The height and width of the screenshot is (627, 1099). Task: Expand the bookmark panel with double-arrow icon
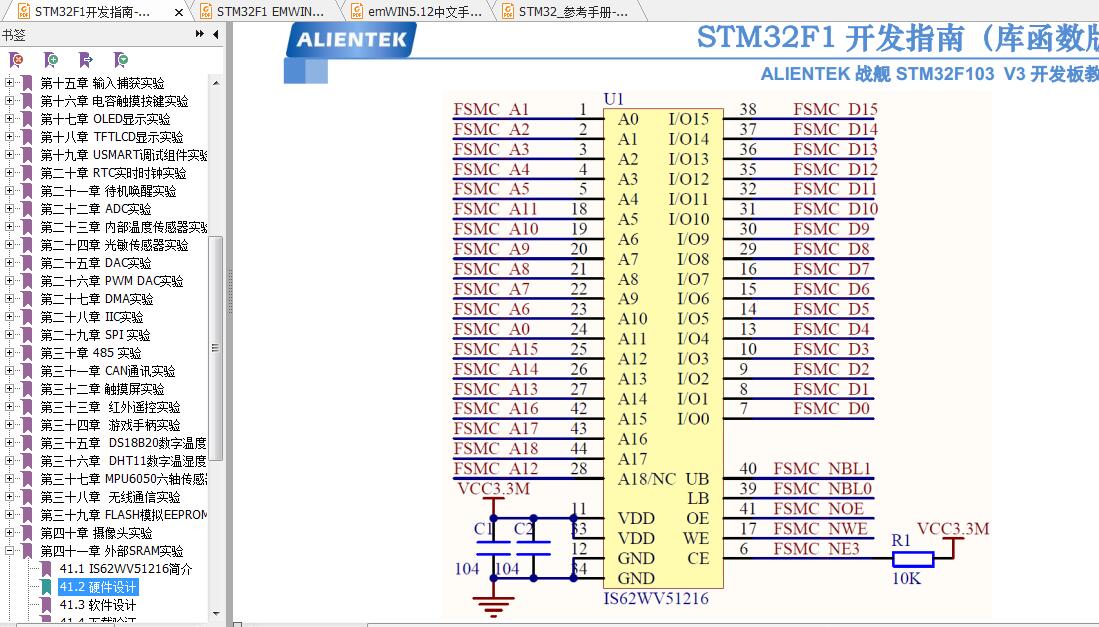(x=200, y=34)
